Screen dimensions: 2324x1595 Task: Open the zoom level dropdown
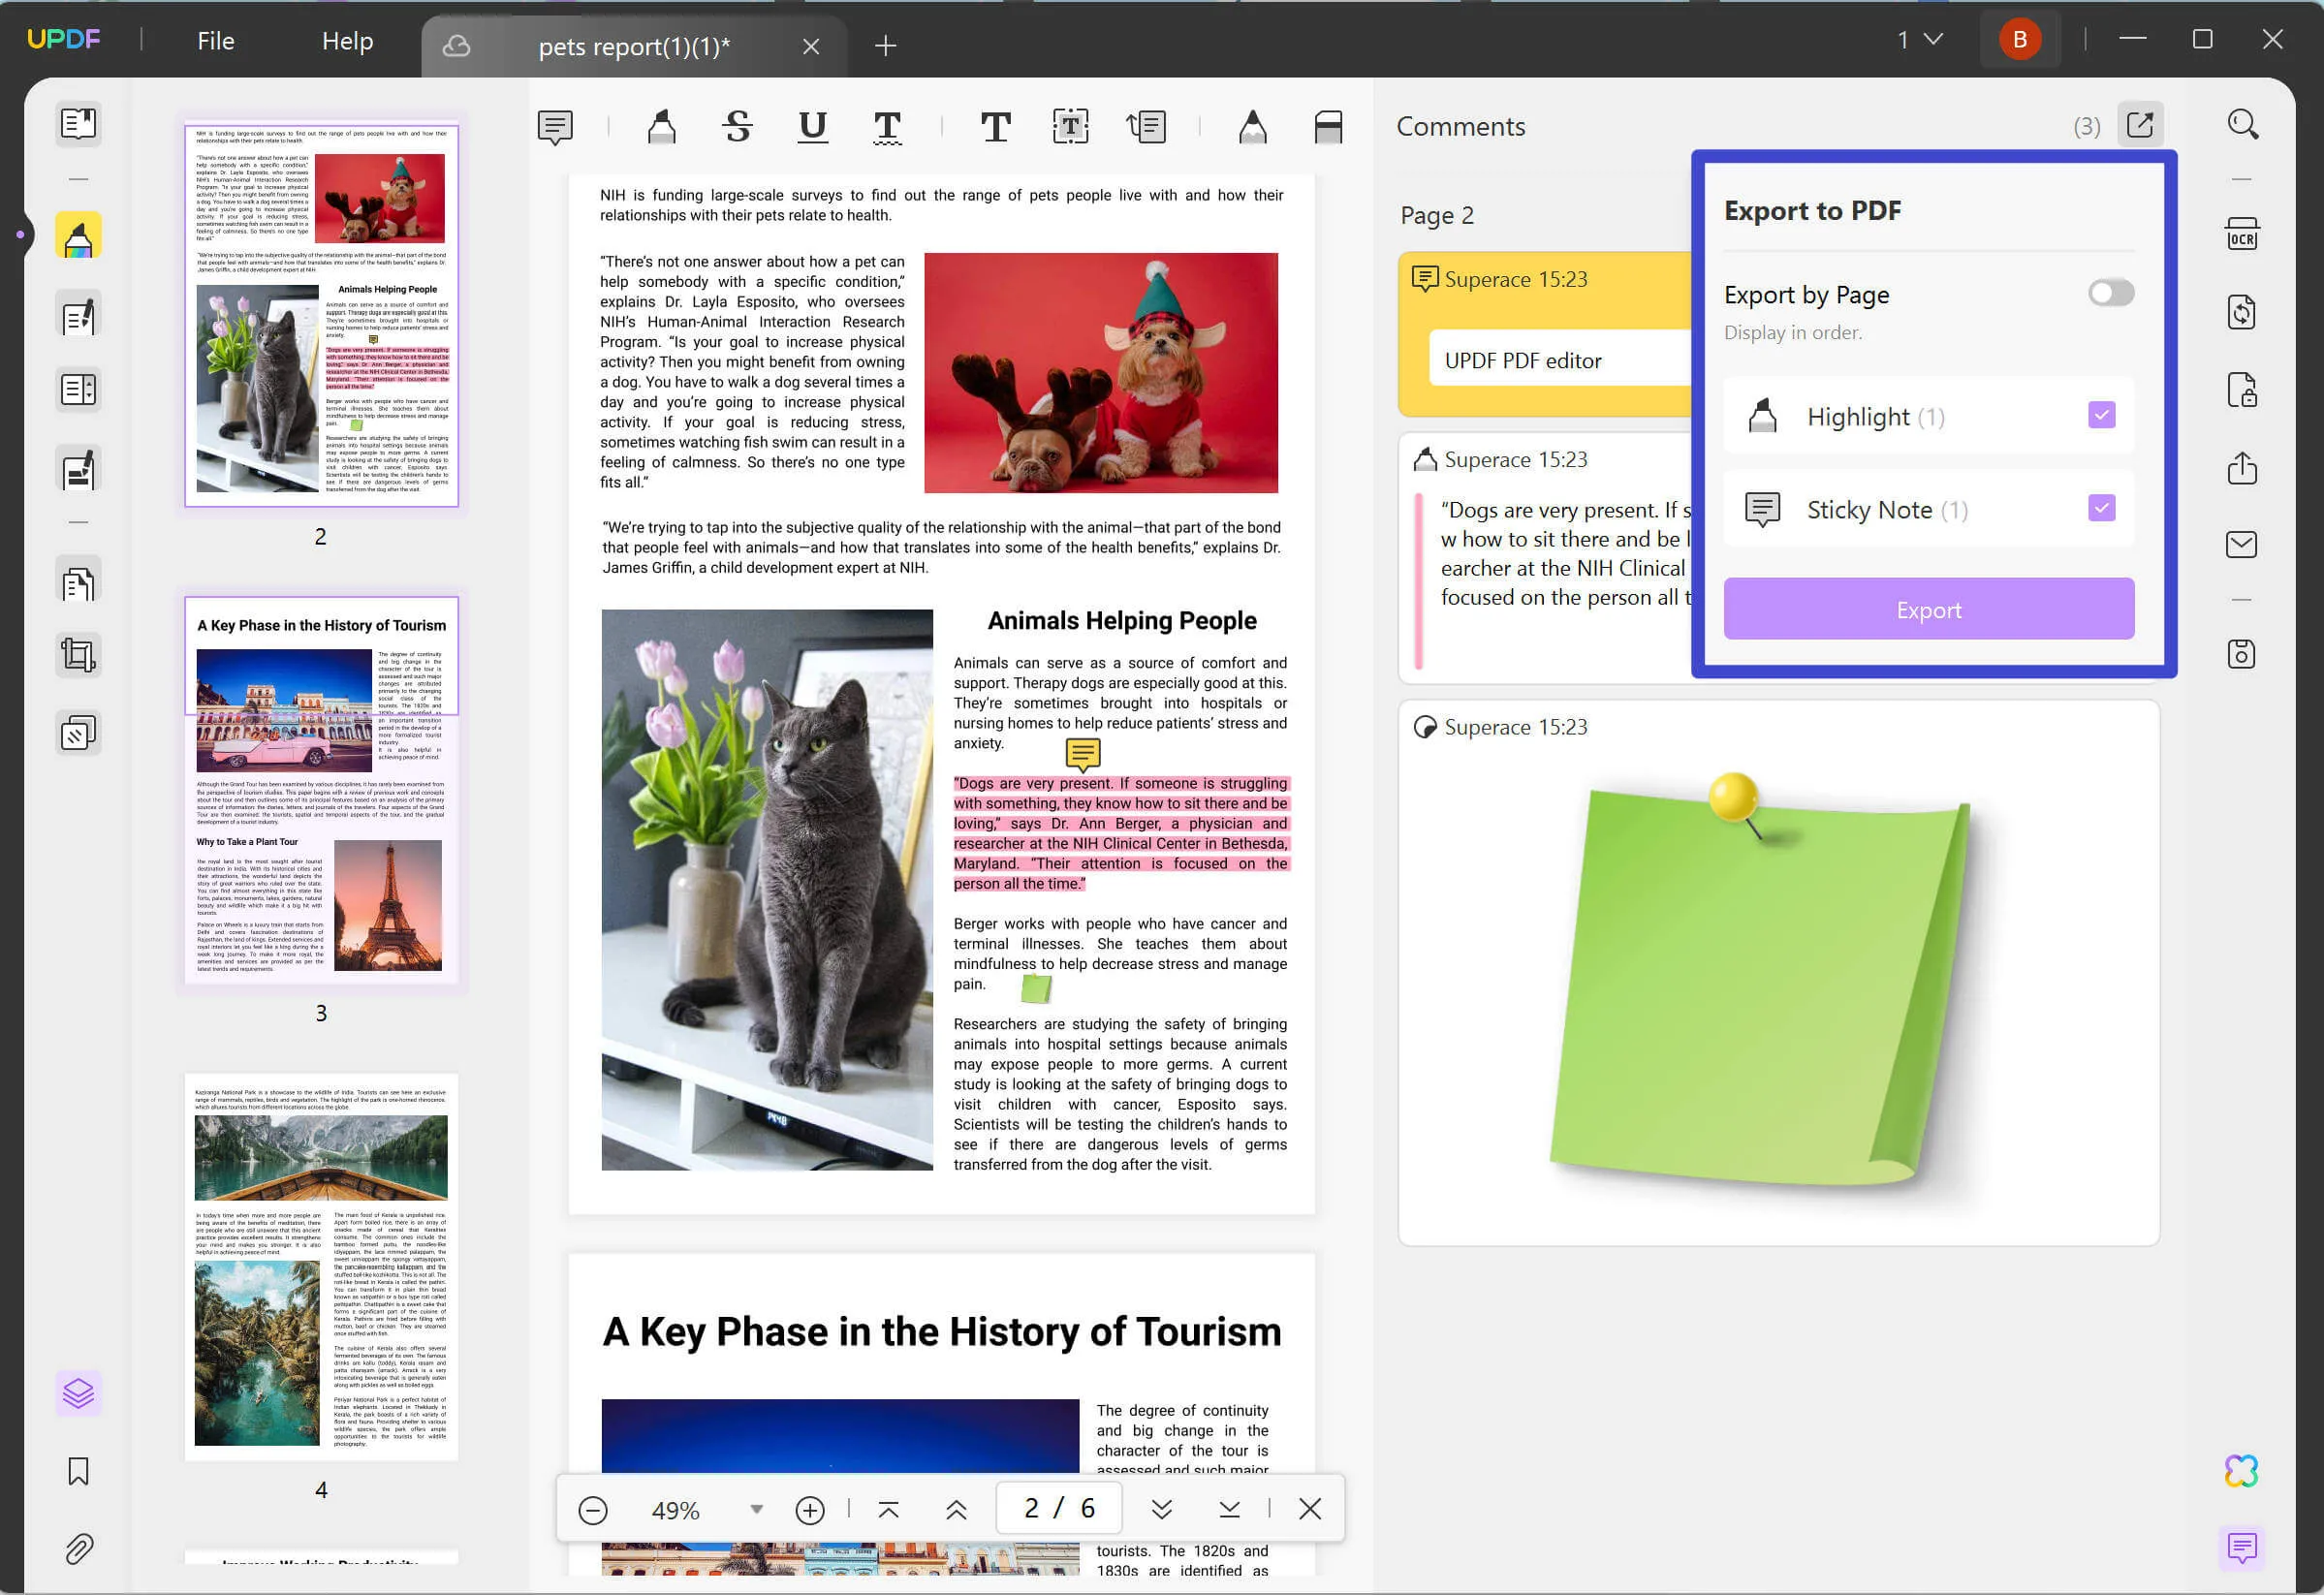(757, 1510)
